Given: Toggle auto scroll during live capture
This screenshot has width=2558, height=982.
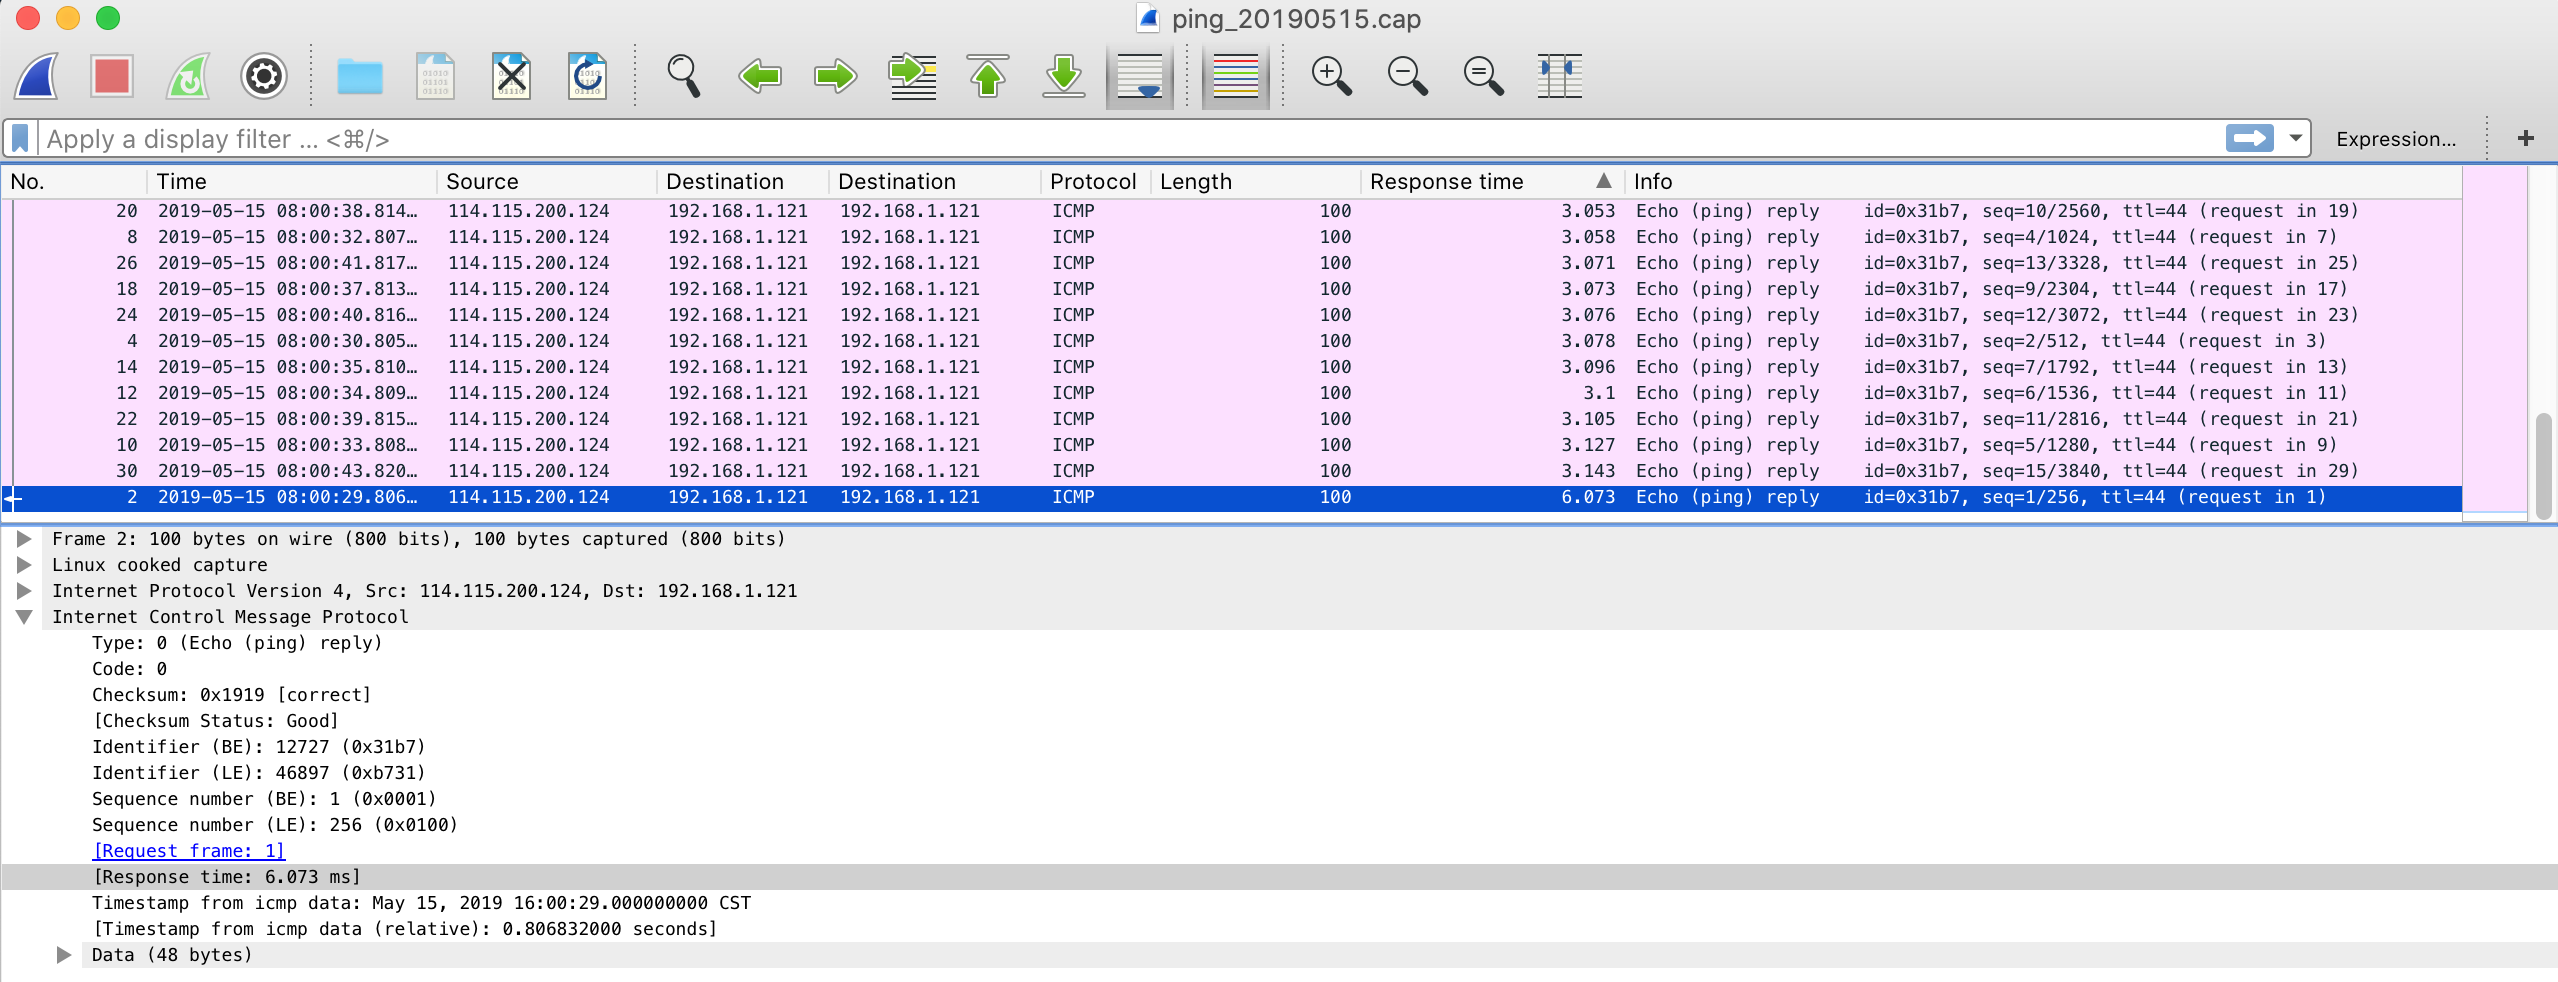Looking at the screenshot, I should 1138,76.
